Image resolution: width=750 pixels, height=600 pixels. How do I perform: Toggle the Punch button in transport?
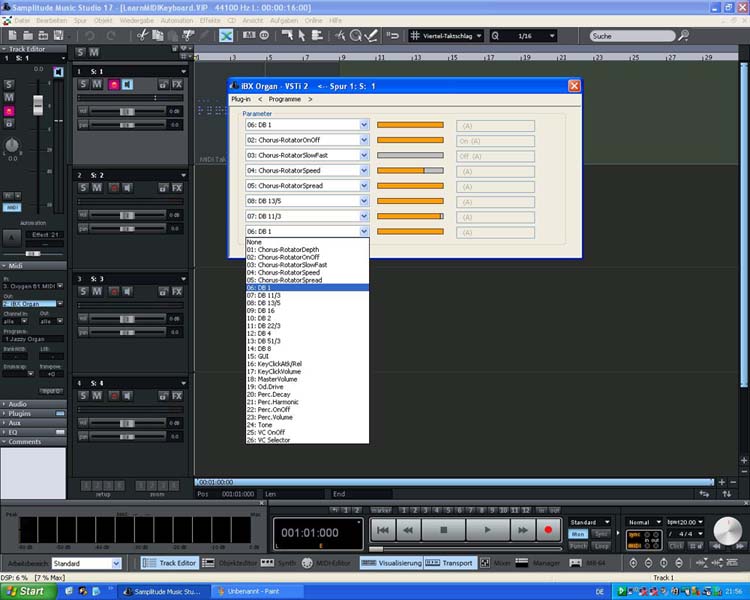[x=578, y=546]
